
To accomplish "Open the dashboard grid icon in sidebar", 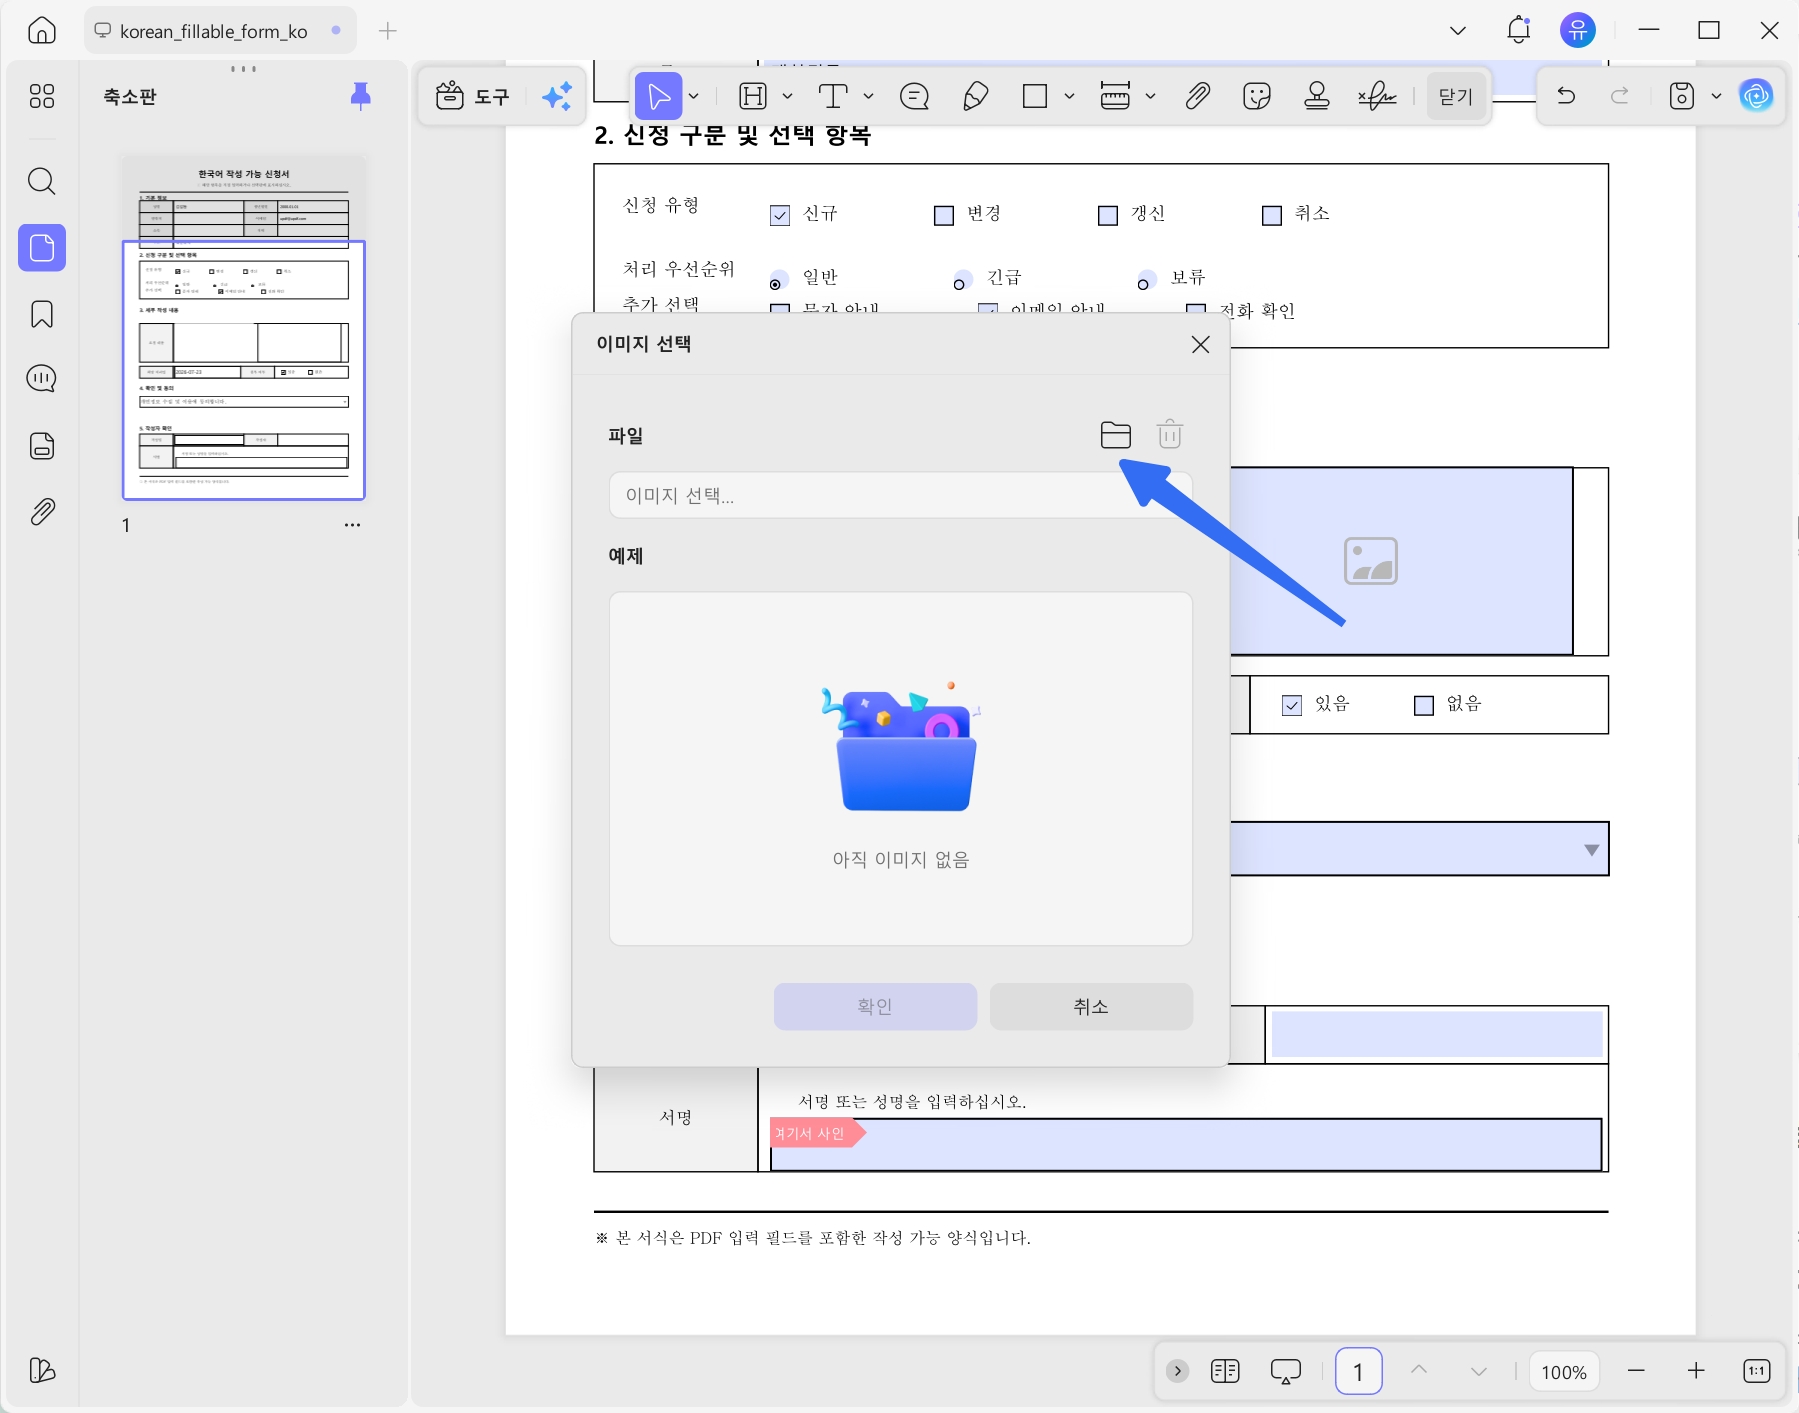I will [42, 96].
